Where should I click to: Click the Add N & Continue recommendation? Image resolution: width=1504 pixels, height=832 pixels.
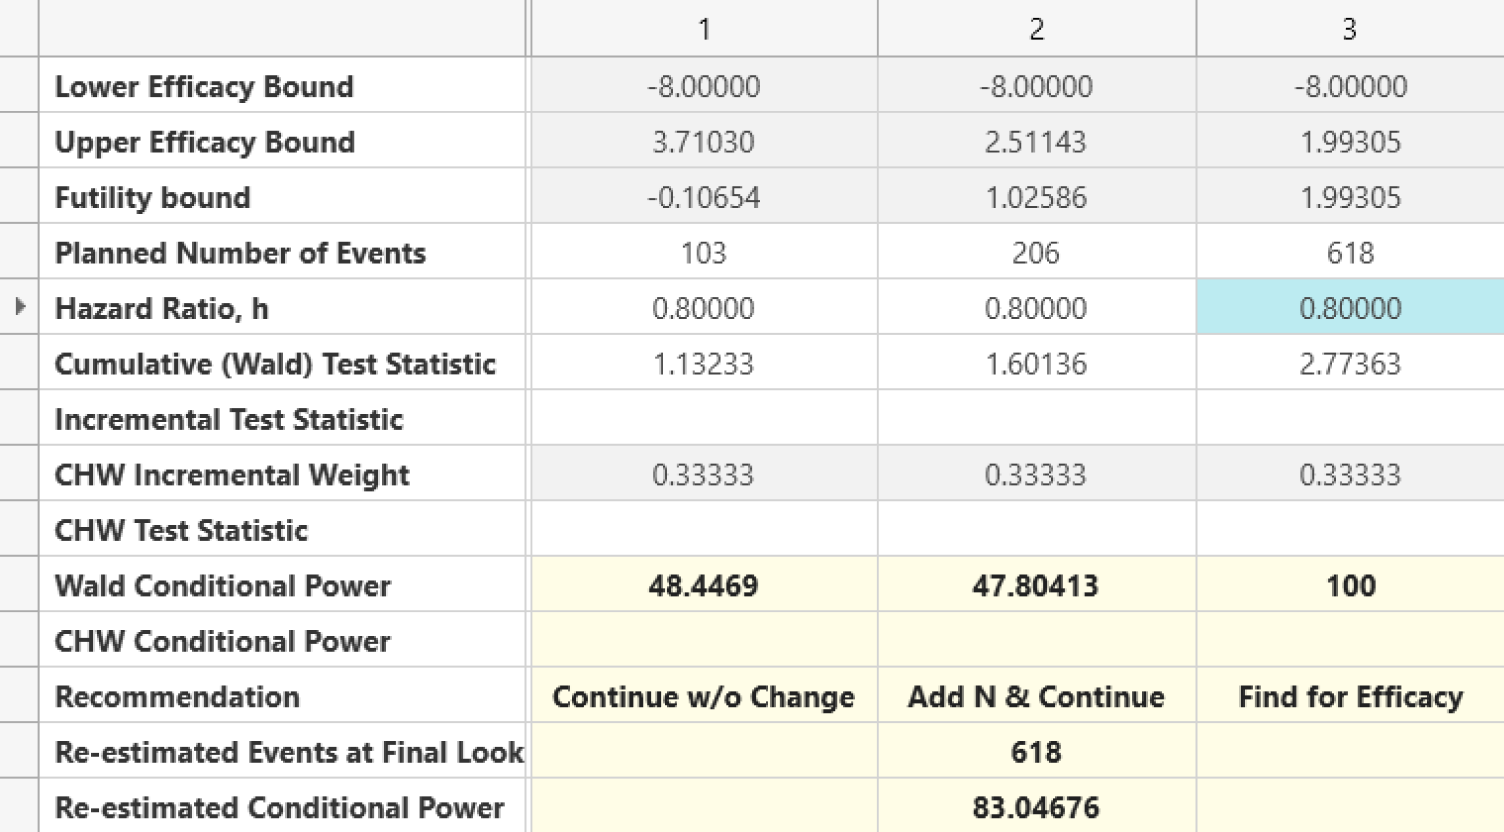[x=1036, y=697]
